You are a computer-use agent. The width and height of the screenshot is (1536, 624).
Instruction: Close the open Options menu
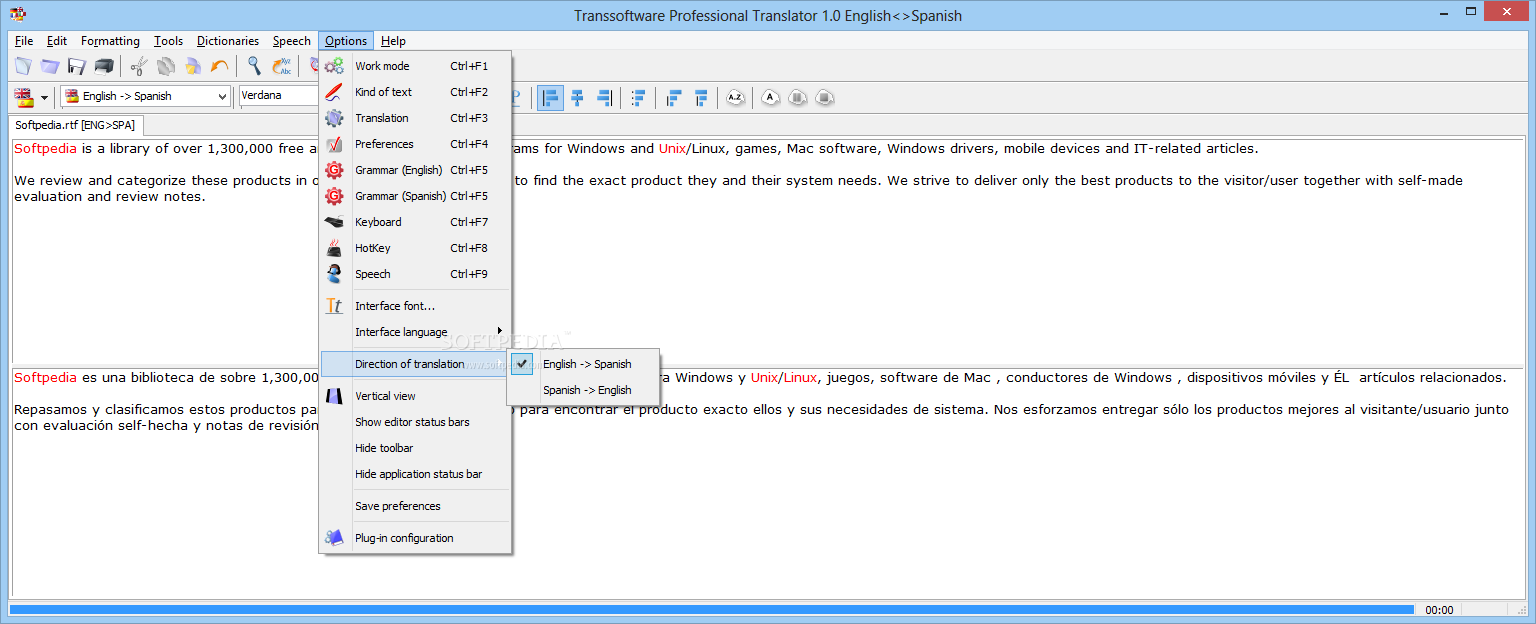[346, 41]
